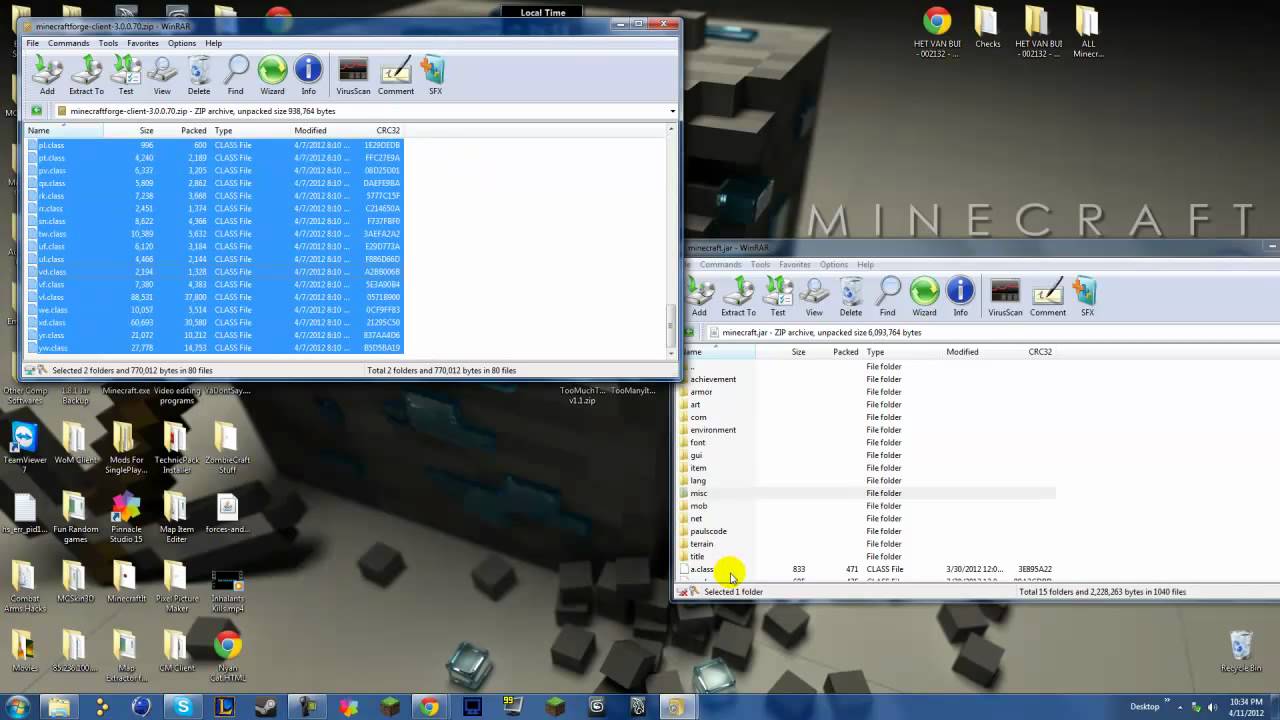
Task: Click Windows Start button
Action: point(18,707)
